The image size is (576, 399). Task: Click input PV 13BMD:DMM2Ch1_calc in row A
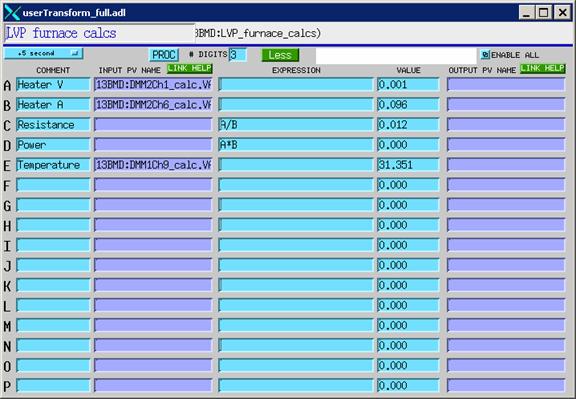click(x=153, y=85)
